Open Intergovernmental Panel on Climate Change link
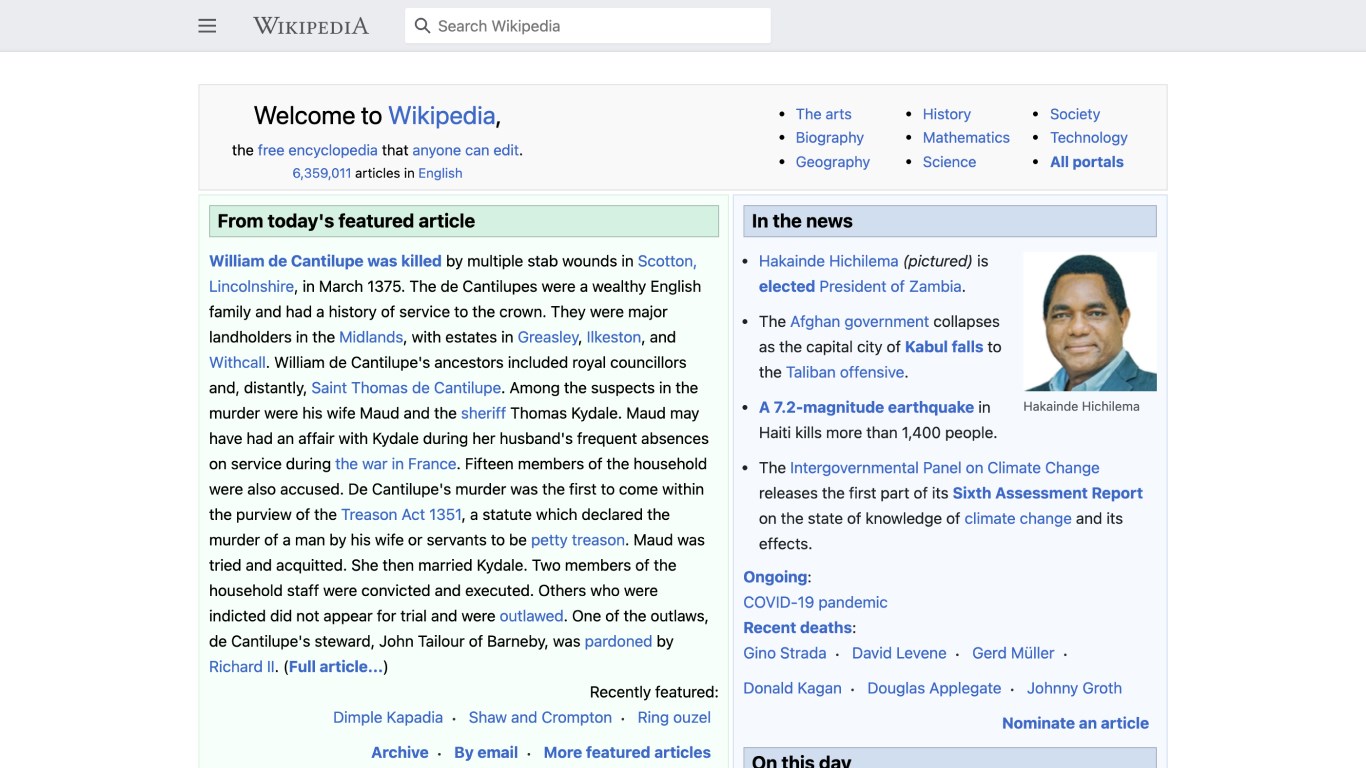 (x=944, y=468)
